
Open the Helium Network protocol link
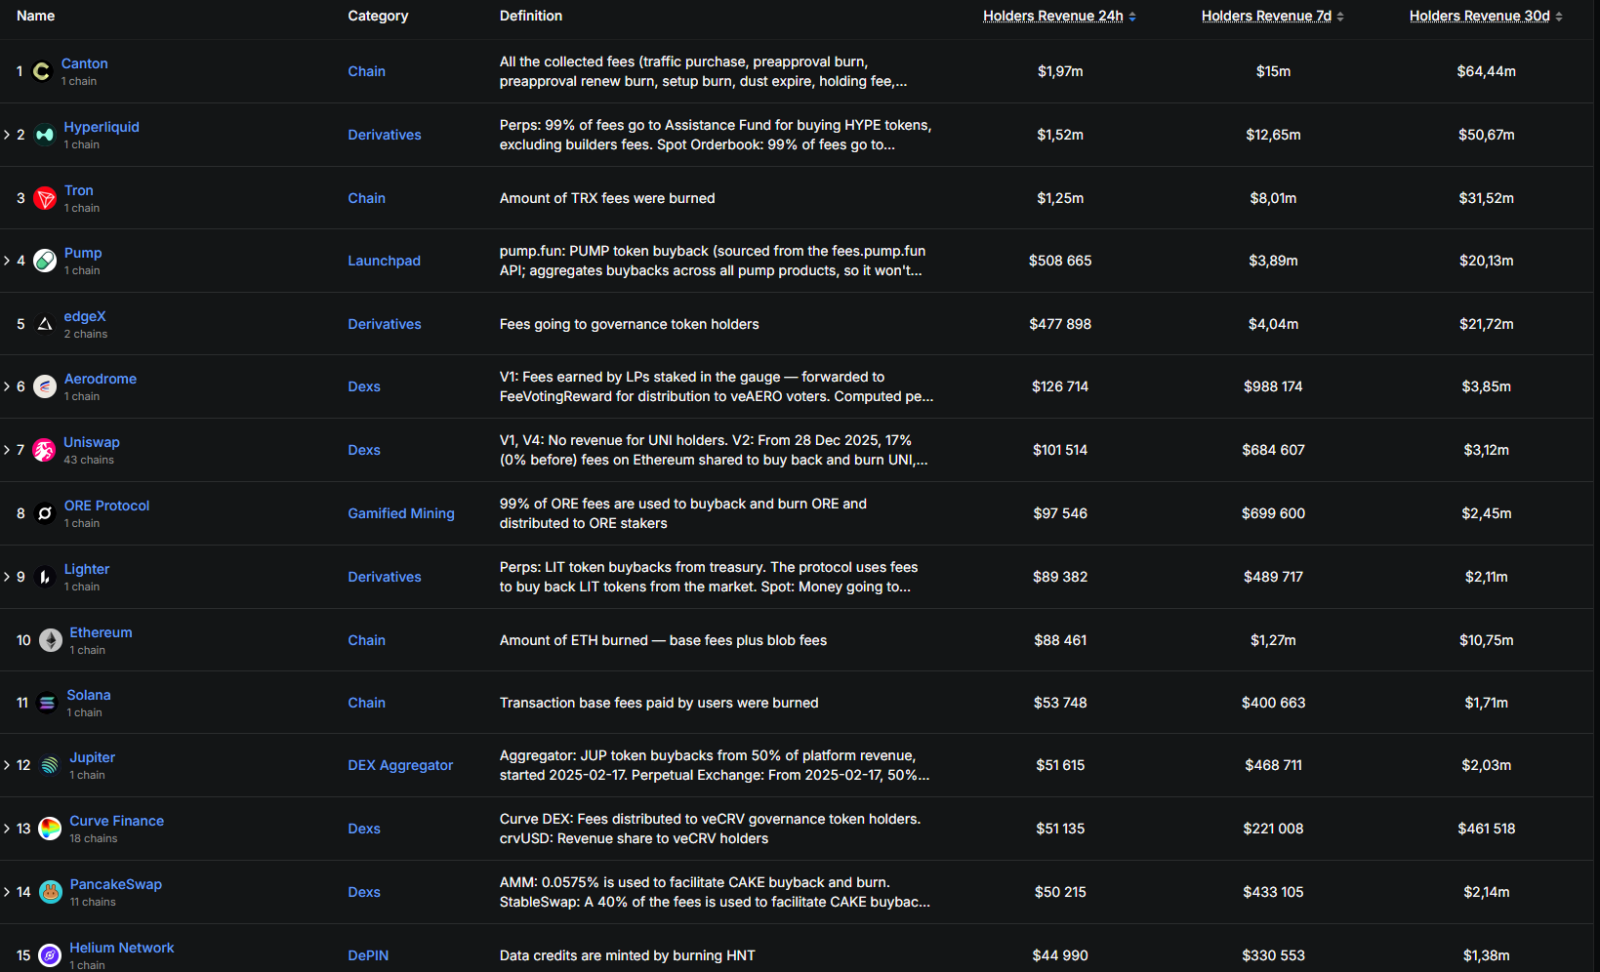pyautogui.click(x=122, y=948)
